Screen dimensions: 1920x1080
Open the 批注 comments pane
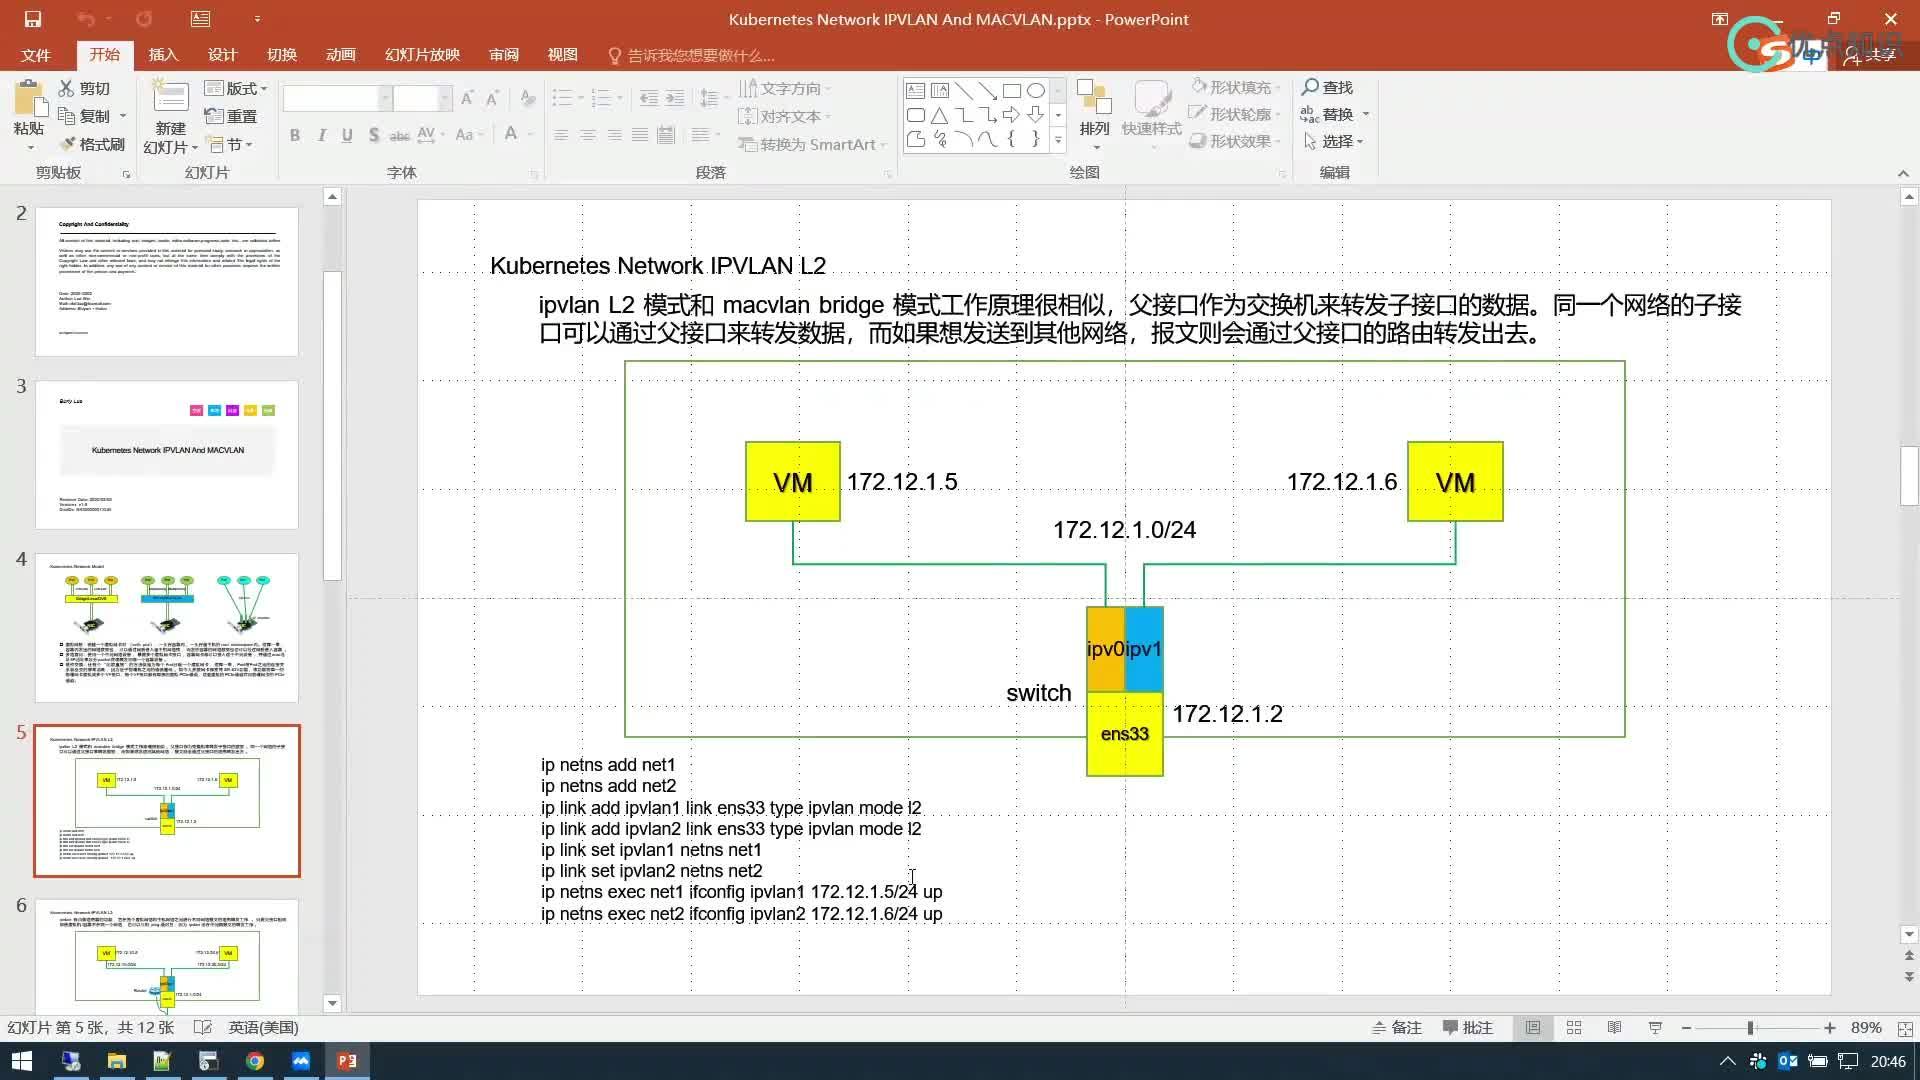1469,1027
